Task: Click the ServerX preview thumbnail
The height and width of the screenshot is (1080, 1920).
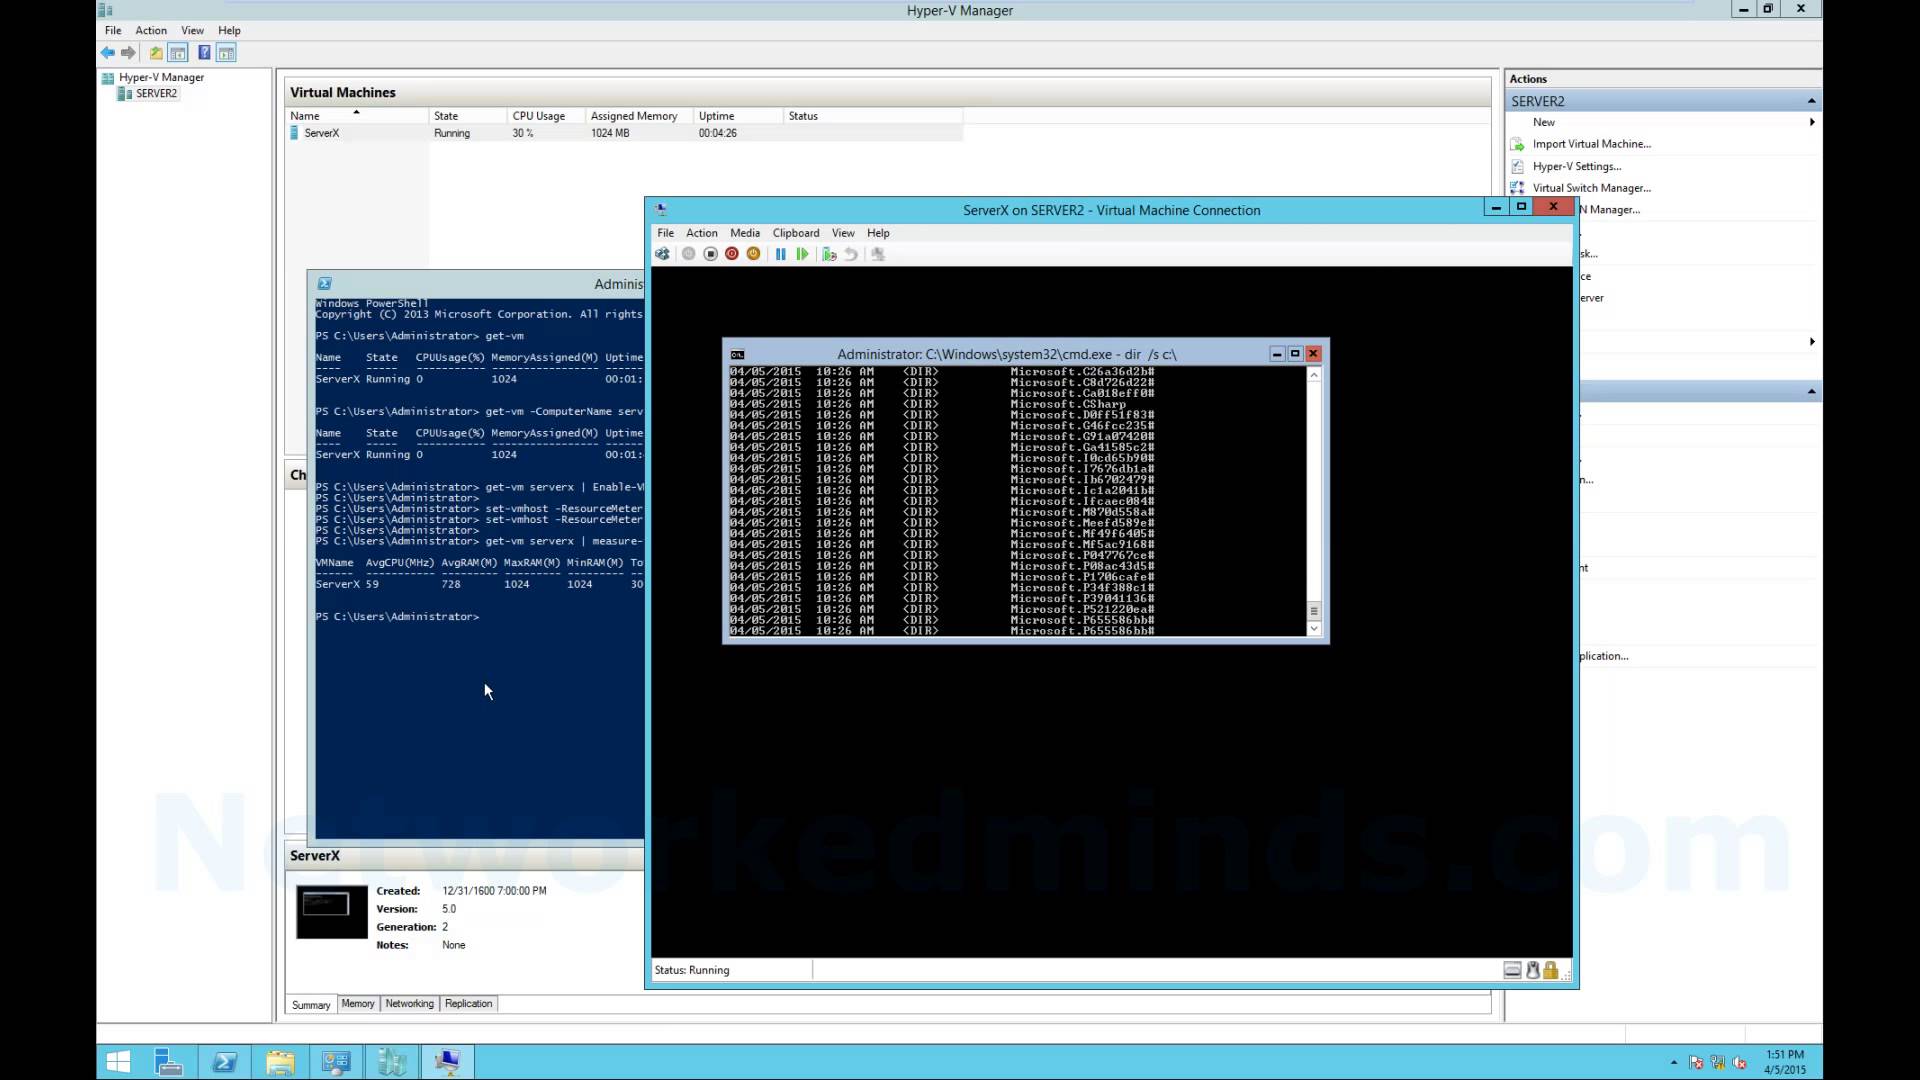Action: (332, 911)
